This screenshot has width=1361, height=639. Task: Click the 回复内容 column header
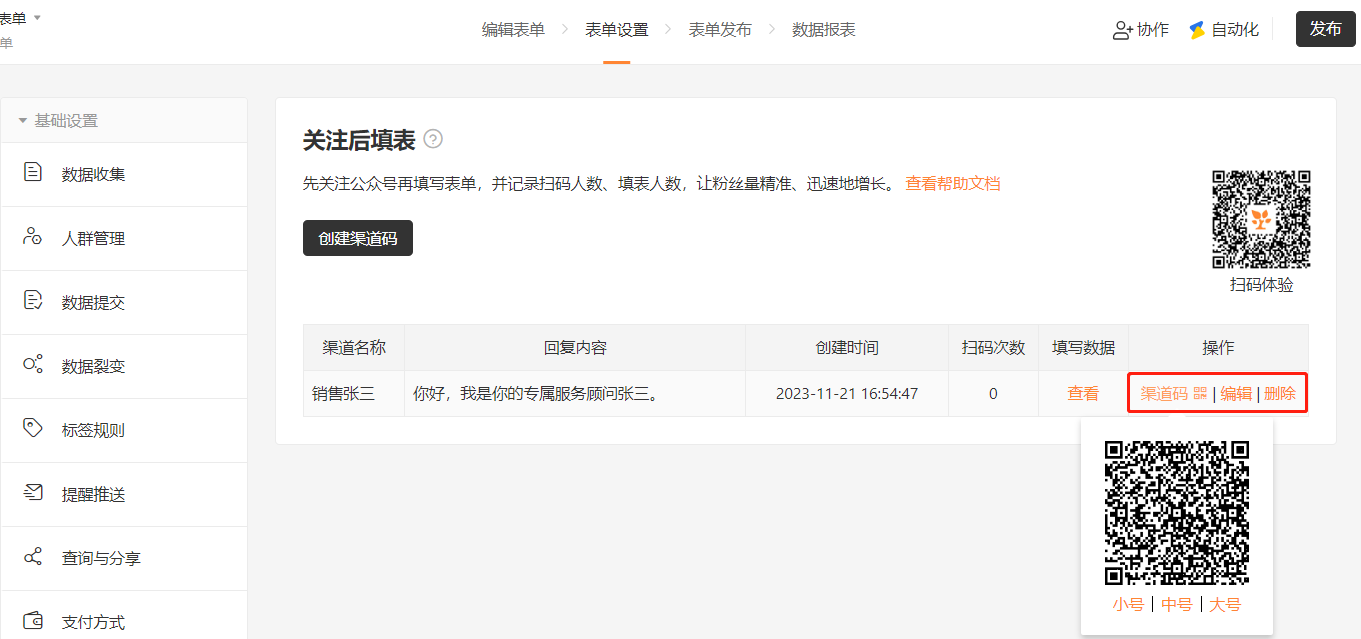(575, 348)
